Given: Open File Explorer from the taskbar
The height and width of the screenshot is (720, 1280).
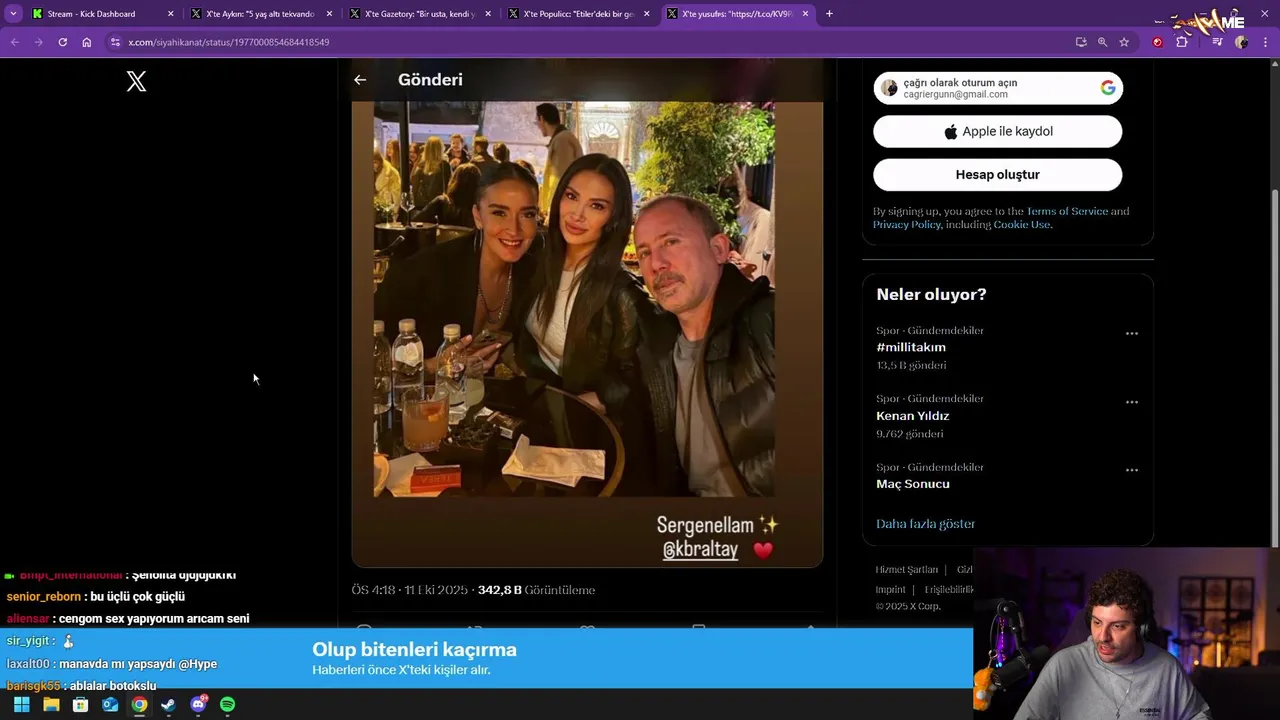Looking at the screenshot, I should tap(51, 705).
